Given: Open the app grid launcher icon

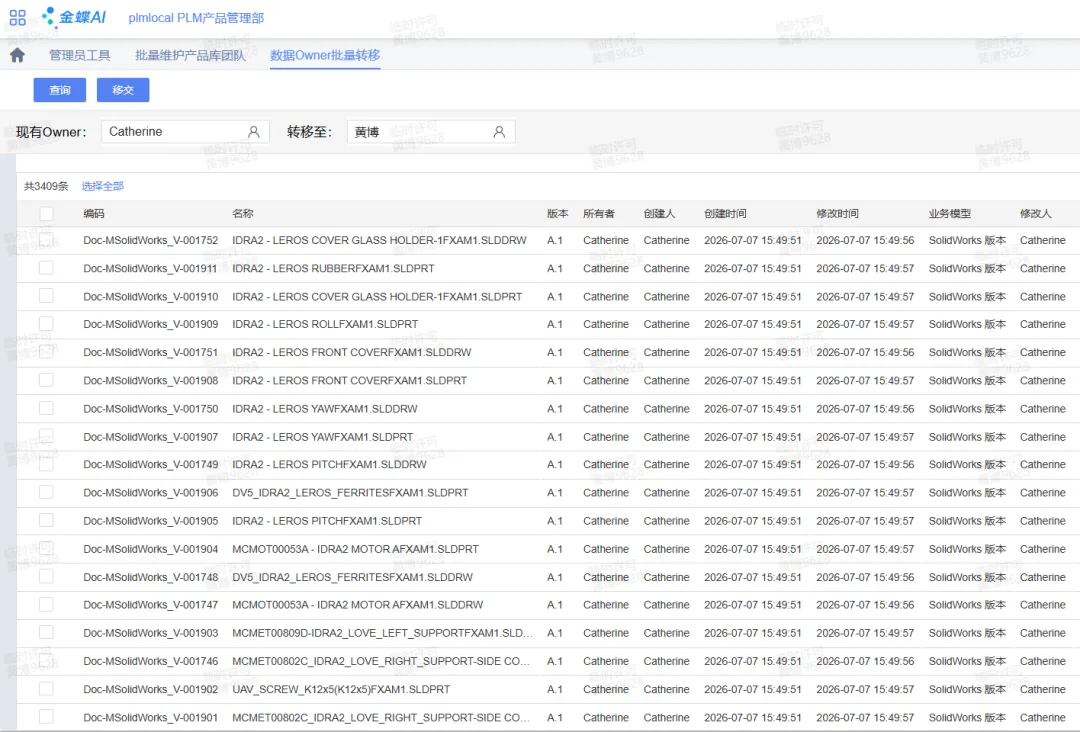Looking at the screenshot, I should pos(18,17).
